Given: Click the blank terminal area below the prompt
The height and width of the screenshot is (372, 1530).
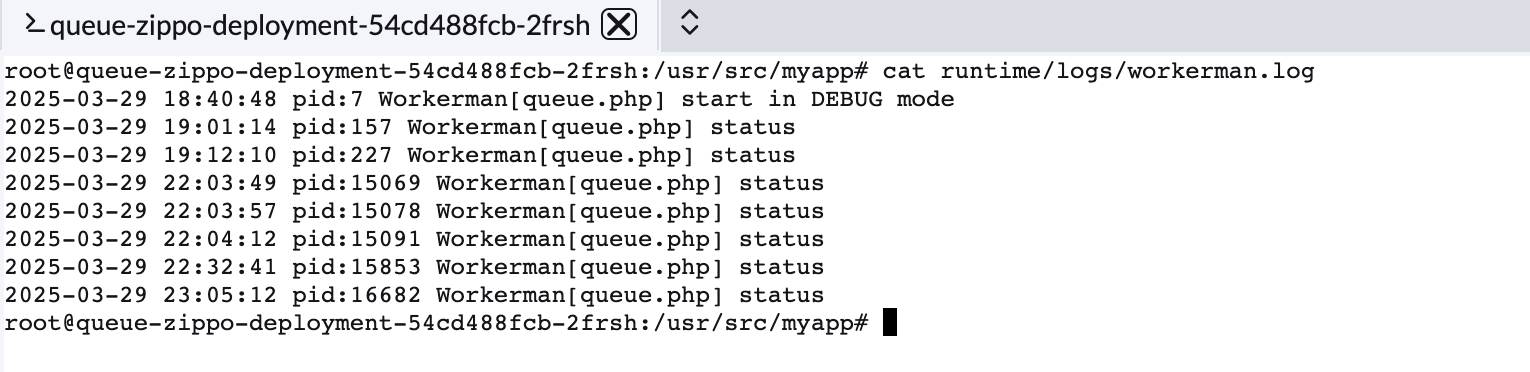Looking at the screenshot, I should pyautogui.click(x=765, y=354).
